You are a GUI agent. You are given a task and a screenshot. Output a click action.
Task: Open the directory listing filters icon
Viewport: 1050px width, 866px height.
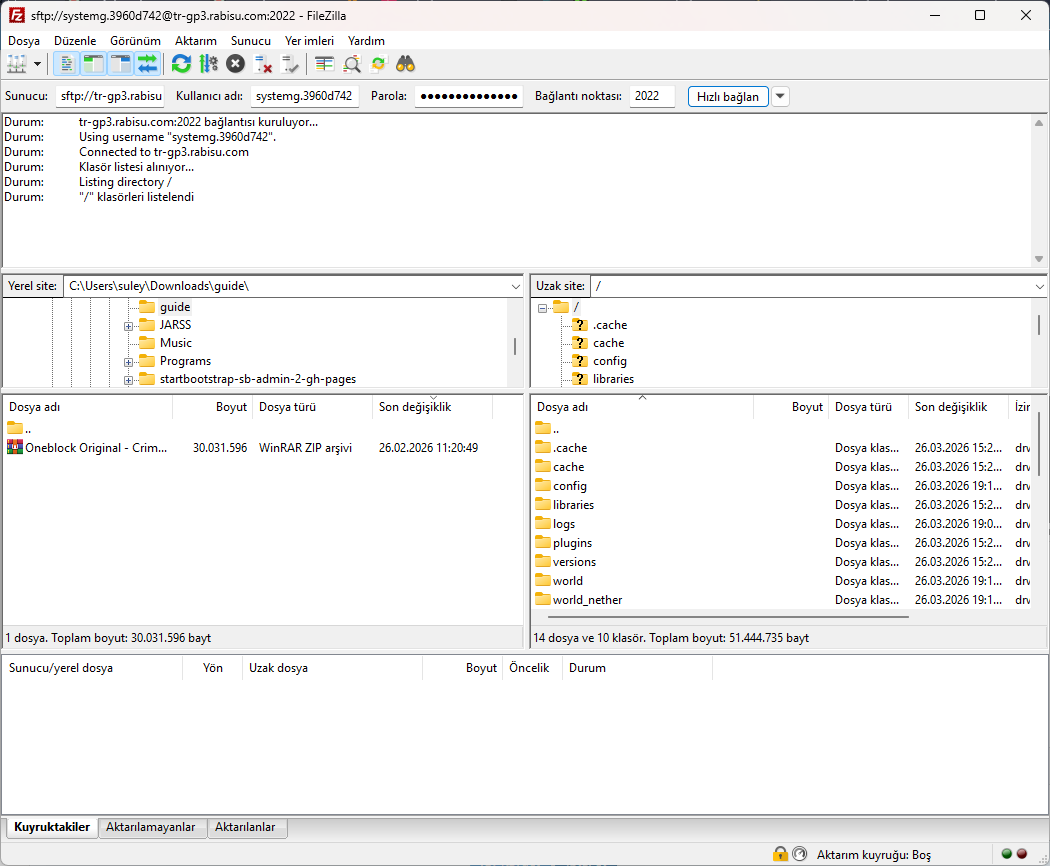tap(324, 64)
